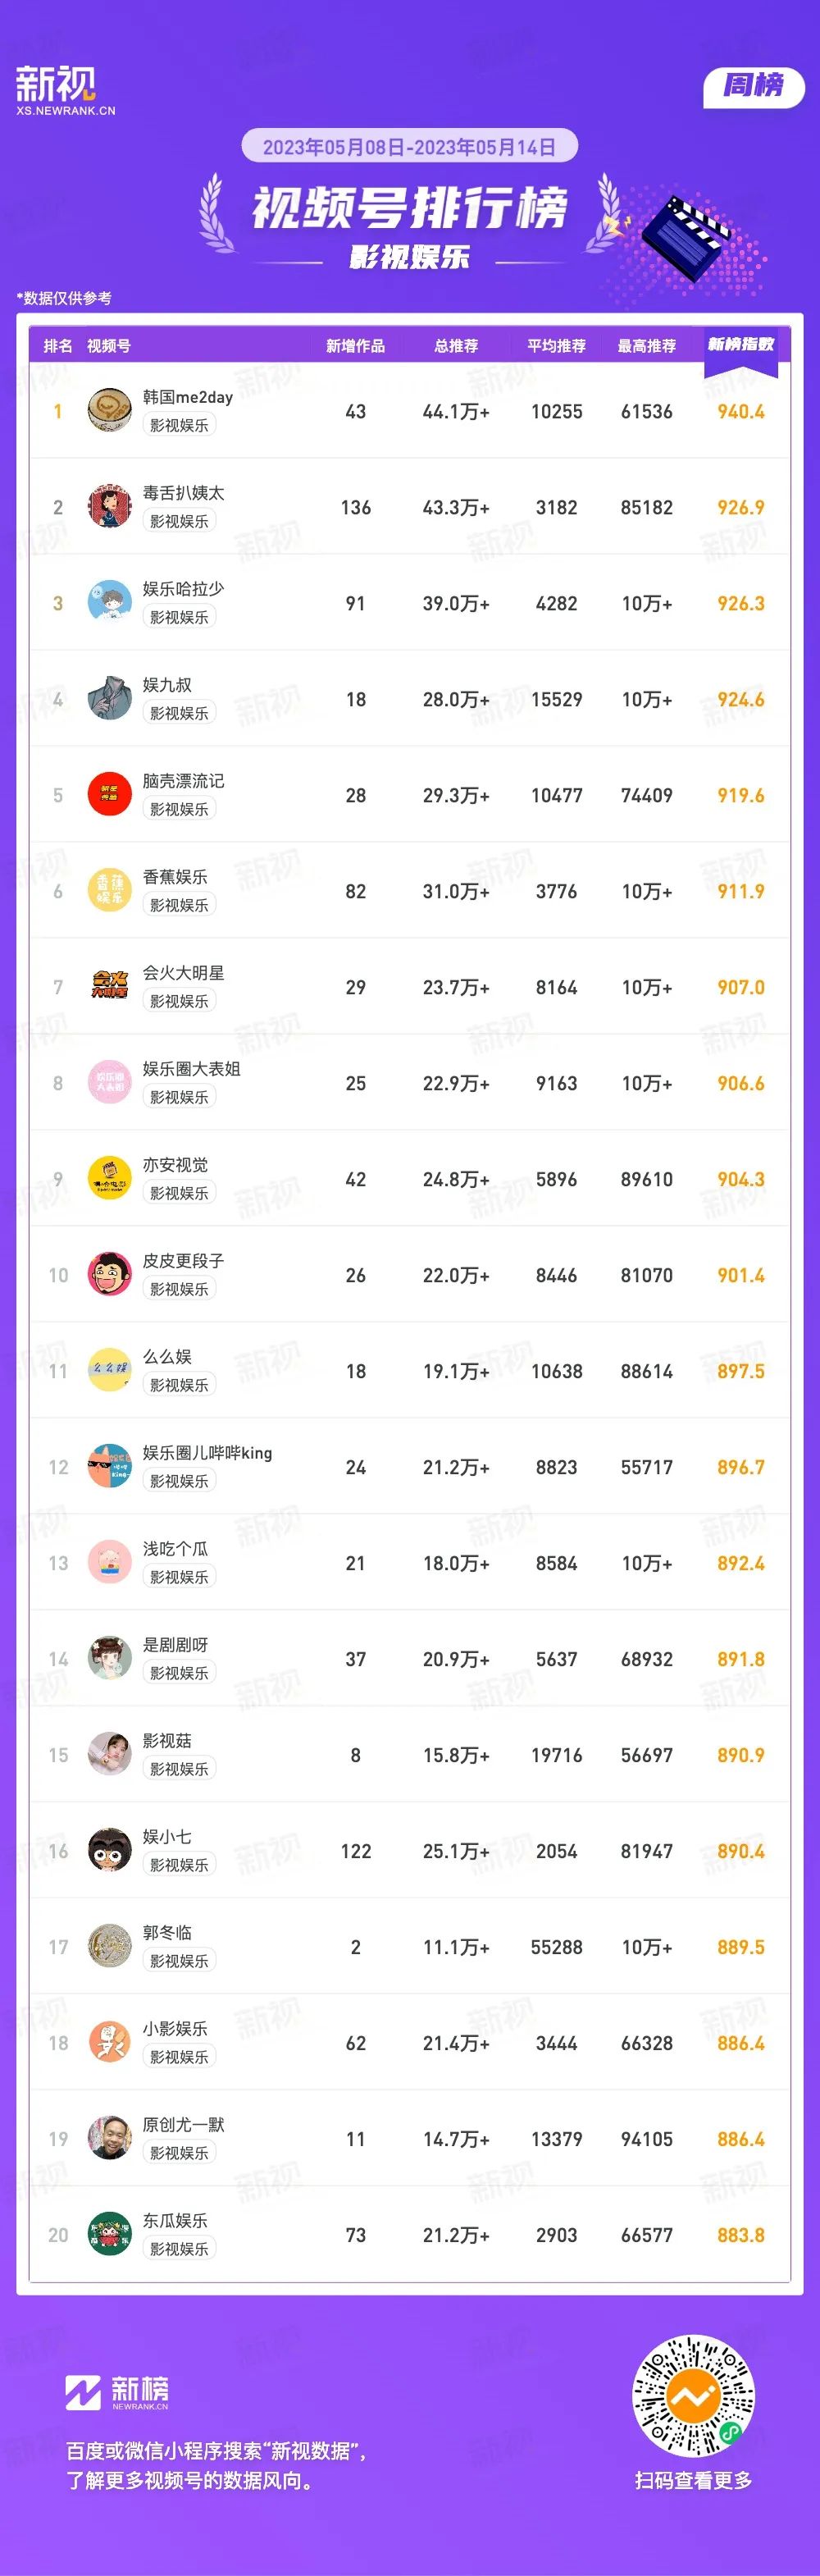Click the 新视 logo in the header
Screen dimensions: 820x2576
point(65,91)
